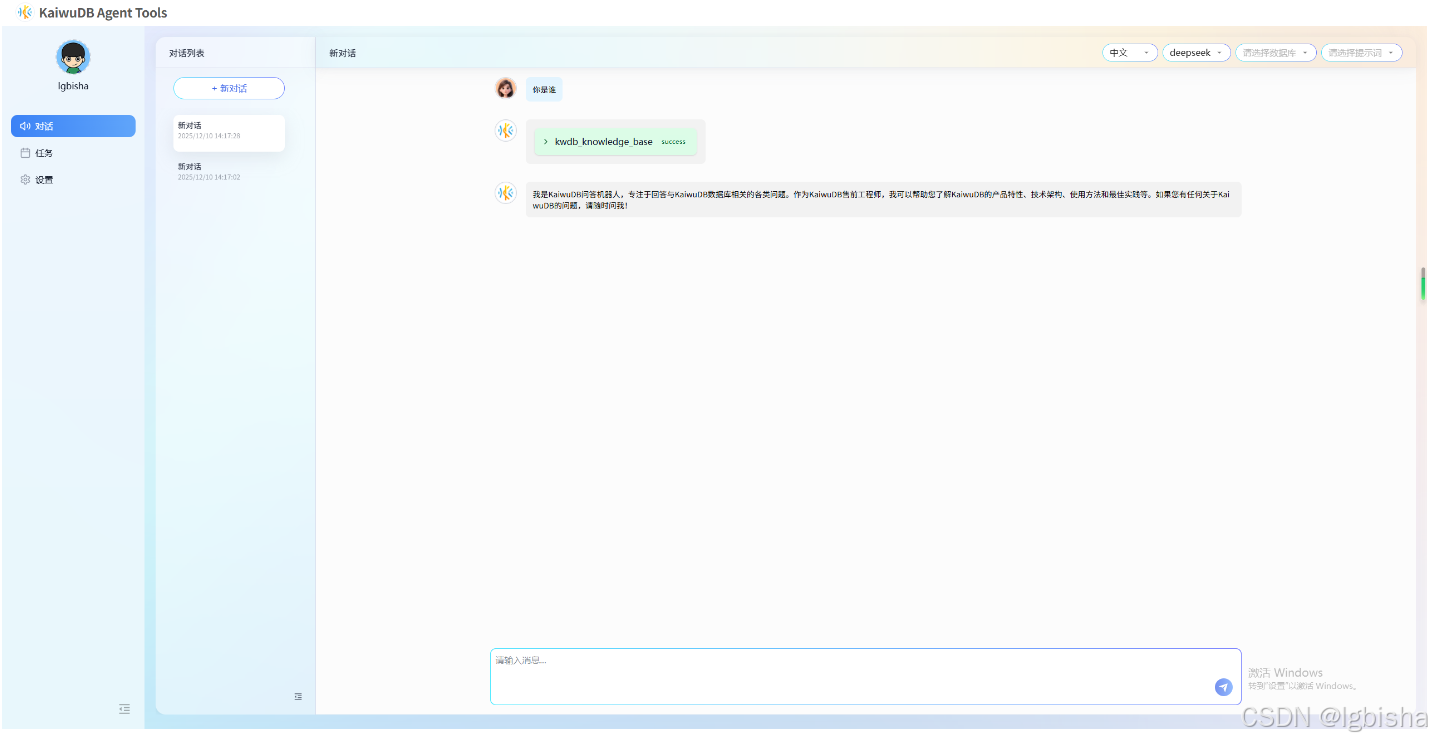Viewport: 1432px width, 743px height.
Task: Open the 中文 language dropdown
Action: pos(1130,53)
